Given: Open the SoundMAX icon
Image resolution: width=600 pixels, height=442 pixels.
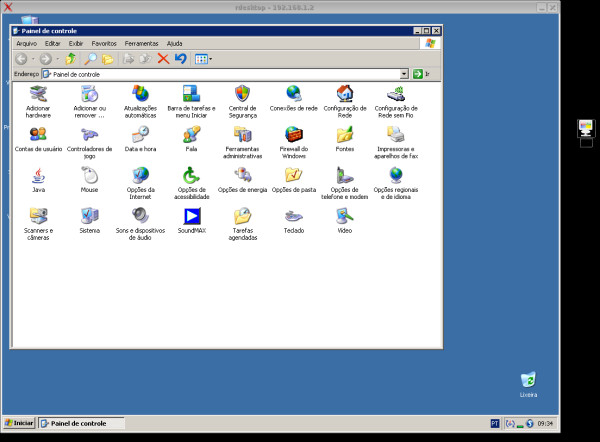Looking at the screenshot, I should 191,221.
